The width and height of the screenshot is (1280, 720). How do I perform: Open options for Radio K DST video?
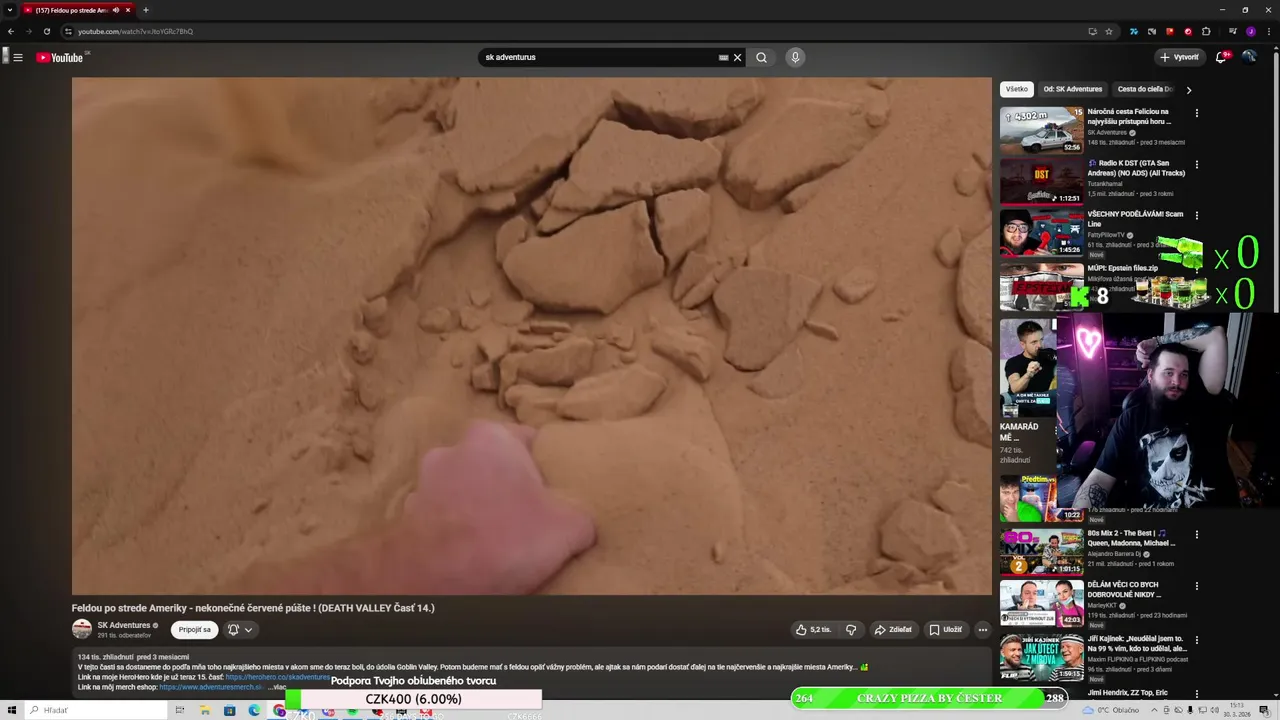(1196, 164)
